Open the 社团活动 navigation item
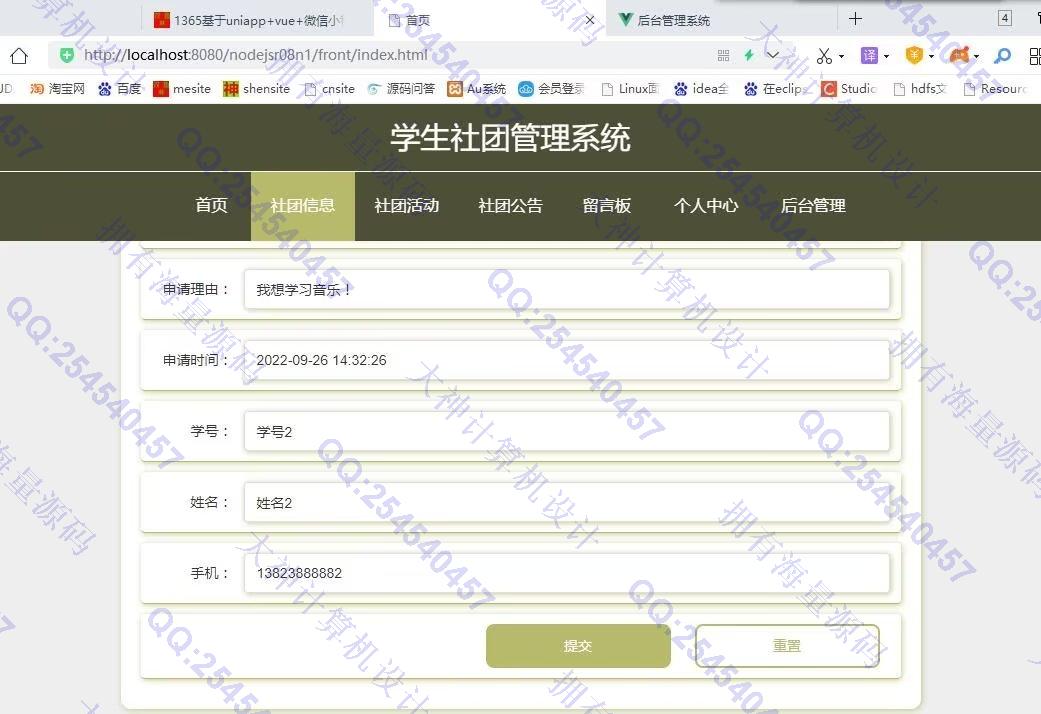 click(x=407, y=206)
